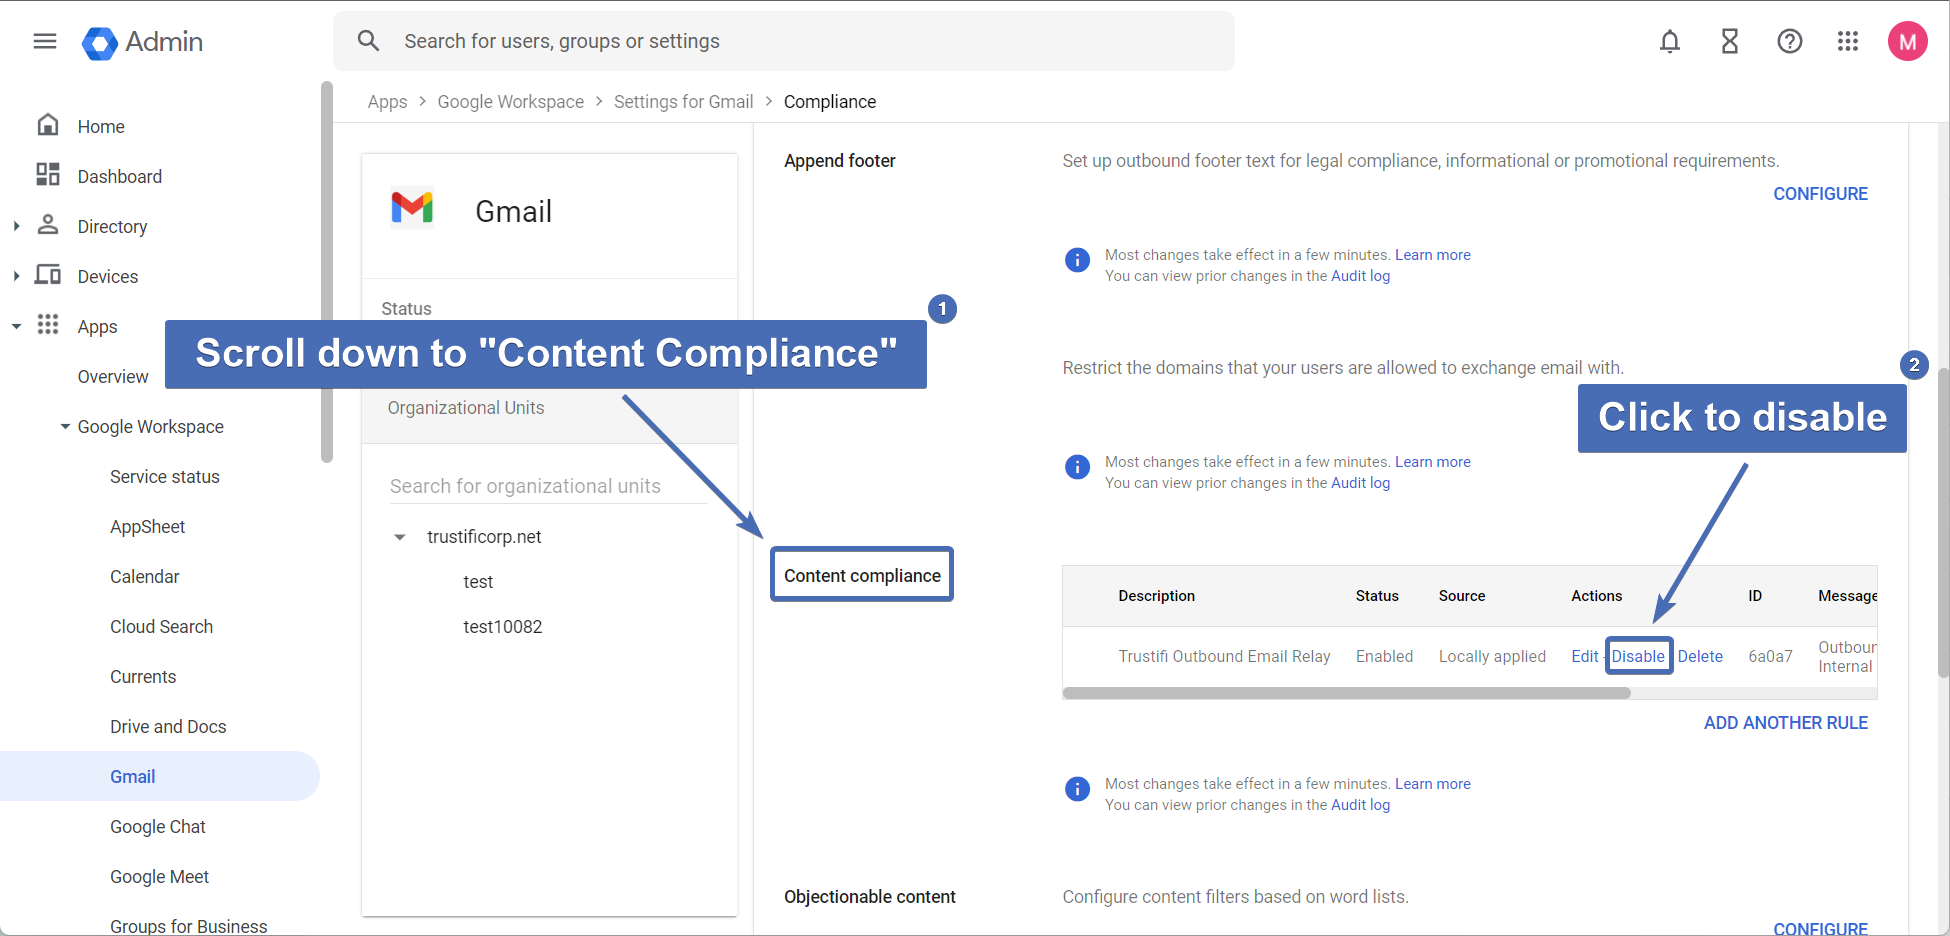Image resolution: width=1950 pixels, height=936 pixels.
Task: Open the notifications bell
Action: [x=1670, y=41]
